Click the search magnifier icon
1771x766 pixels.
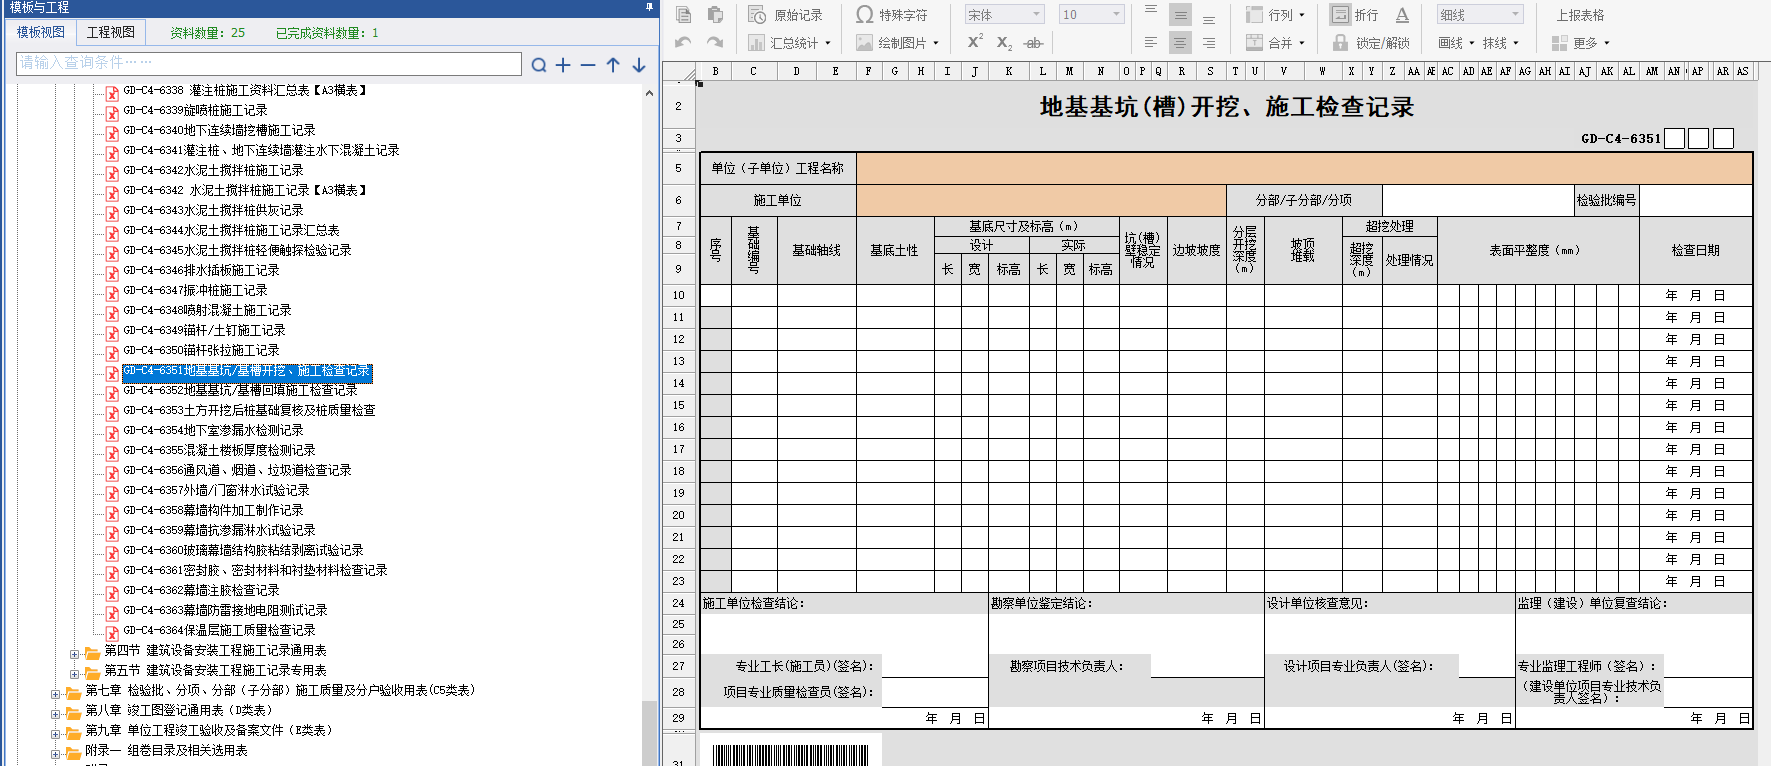tap(539, 65)
